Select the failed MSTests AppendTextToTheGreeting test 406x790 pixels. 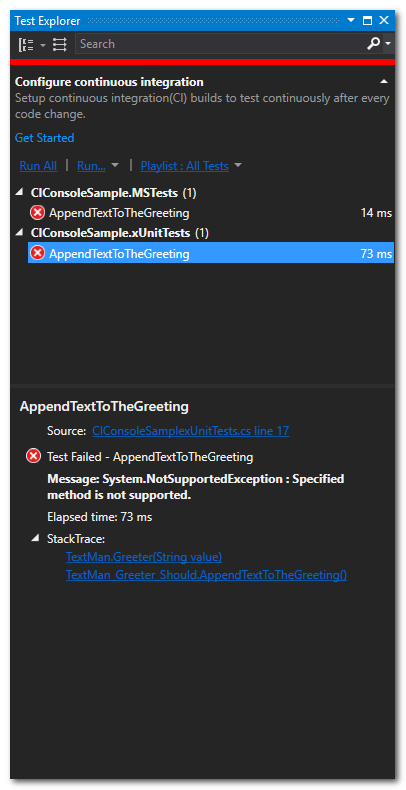pyautogui.click(x=211, y=213)
